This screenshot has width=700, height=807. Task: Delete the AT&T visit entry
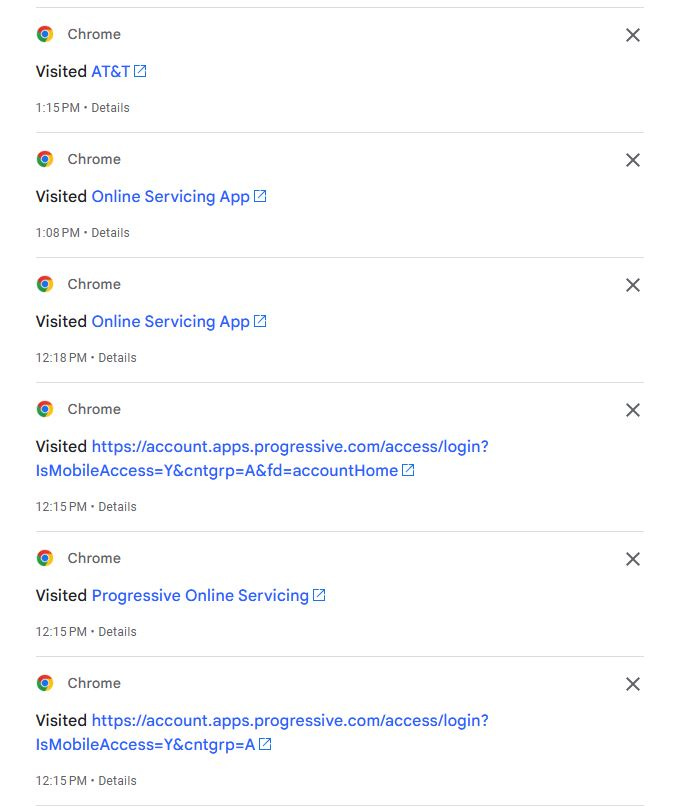(x=632, y=35)
